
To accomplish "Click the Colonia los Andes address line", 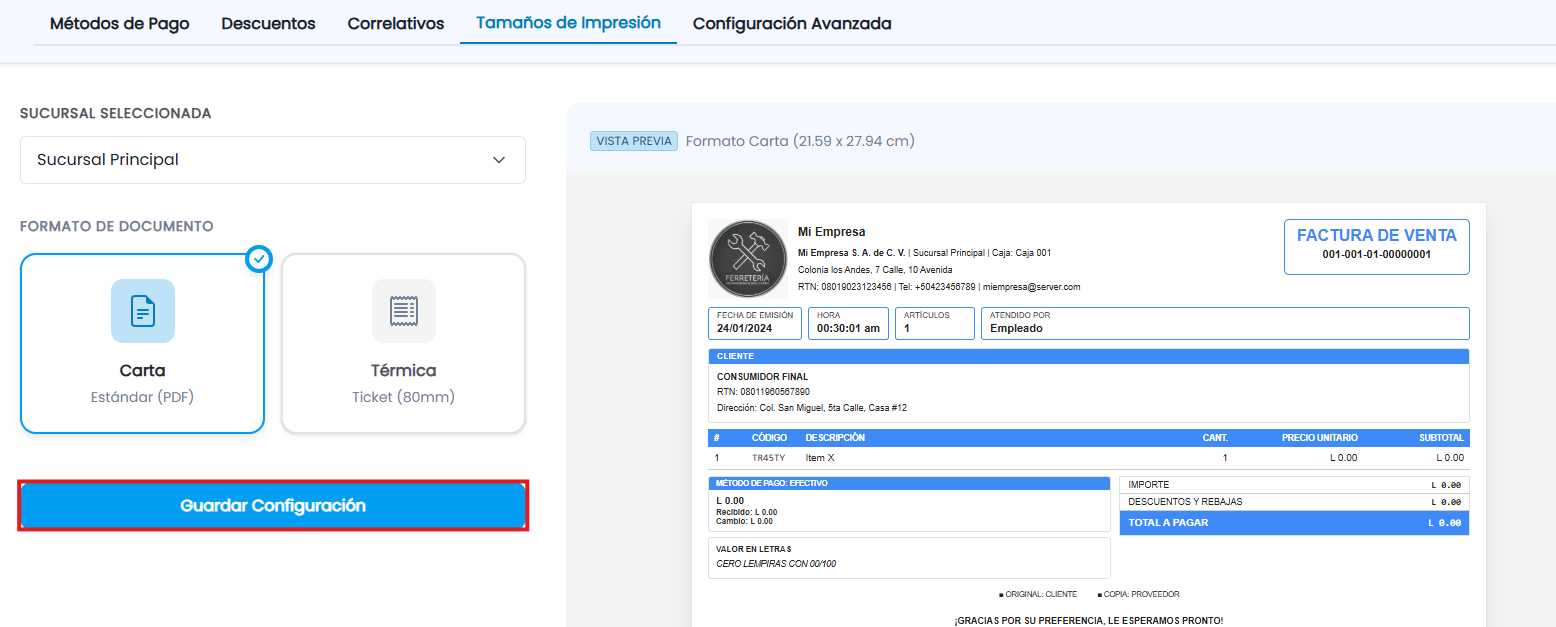I will 875,270.
